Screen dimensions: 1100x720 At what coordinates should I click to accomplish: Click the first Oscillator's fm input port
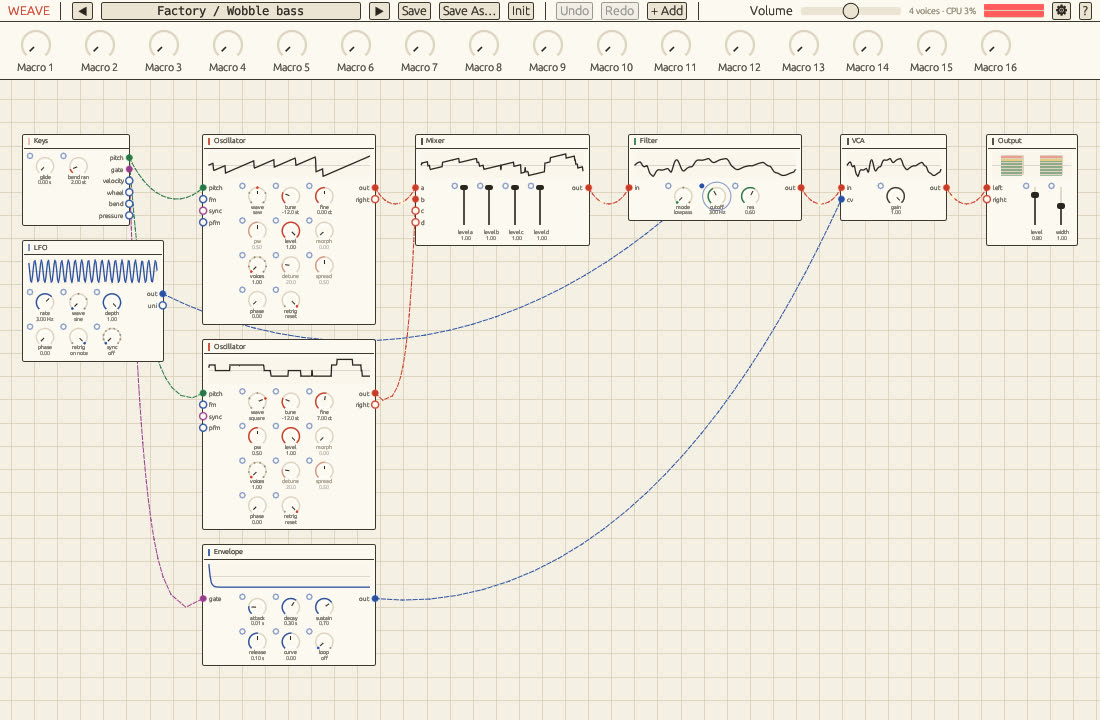(203, 199)
